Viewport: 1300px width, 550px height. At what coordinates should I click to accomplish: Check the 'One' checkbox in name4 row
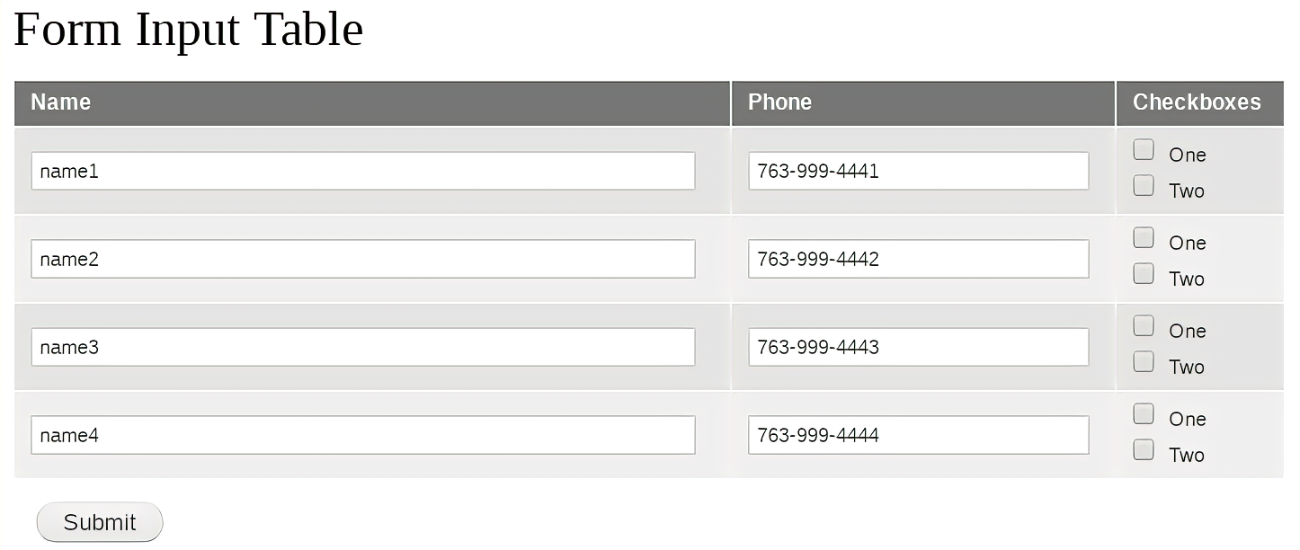[1144, 414]
